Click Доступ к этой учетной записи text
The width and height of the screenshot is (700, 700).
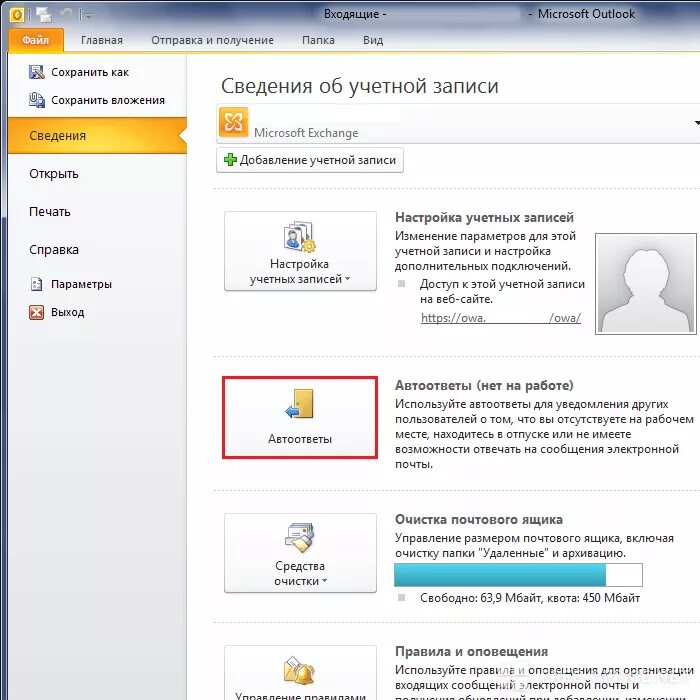[502, 291]
